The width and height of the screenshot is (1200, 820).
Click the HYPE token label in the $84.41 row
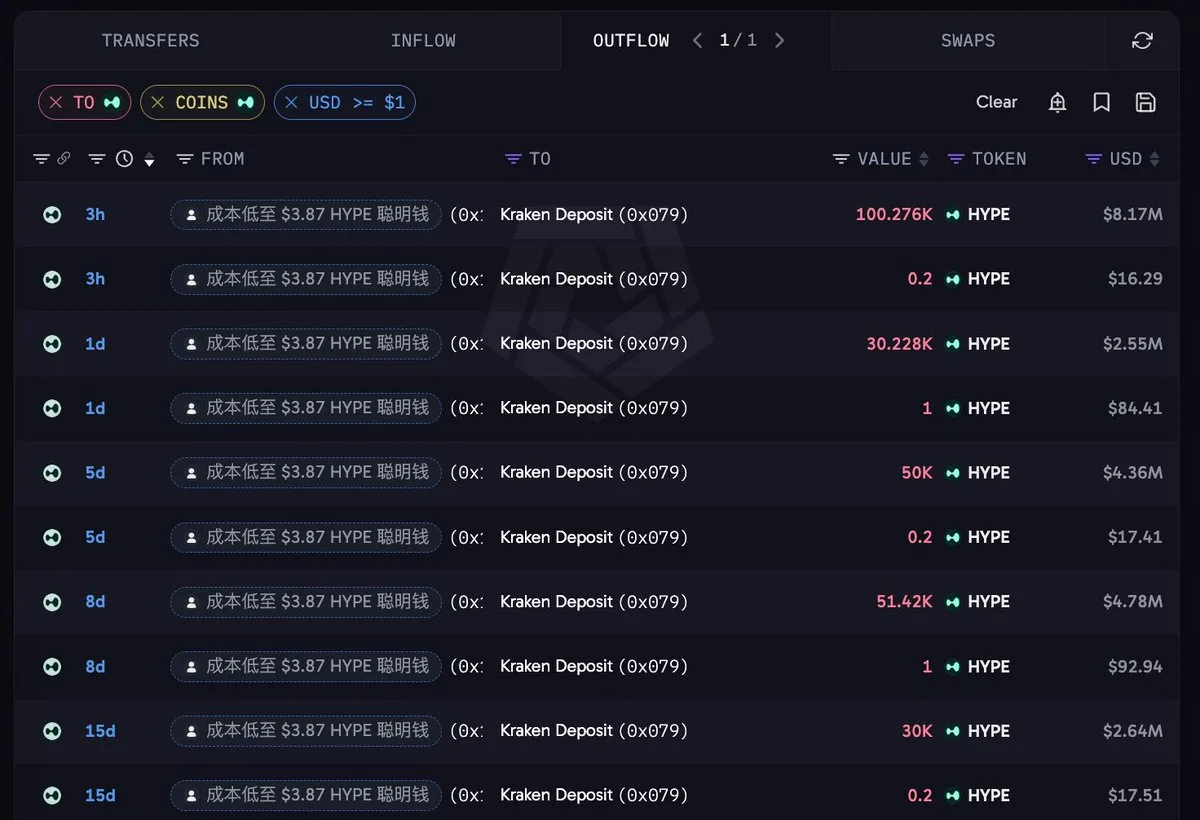989,408
